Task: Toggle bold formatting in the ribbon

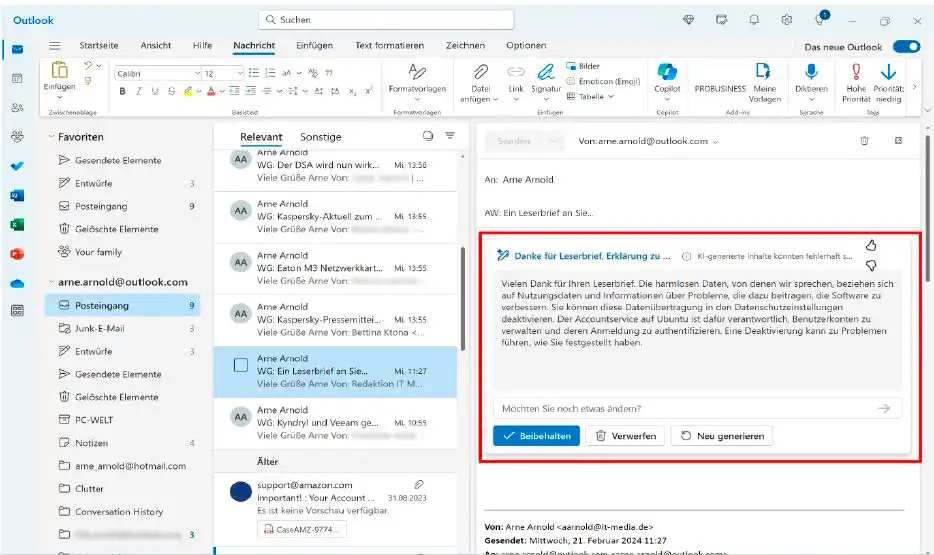Action: point(123,91)
